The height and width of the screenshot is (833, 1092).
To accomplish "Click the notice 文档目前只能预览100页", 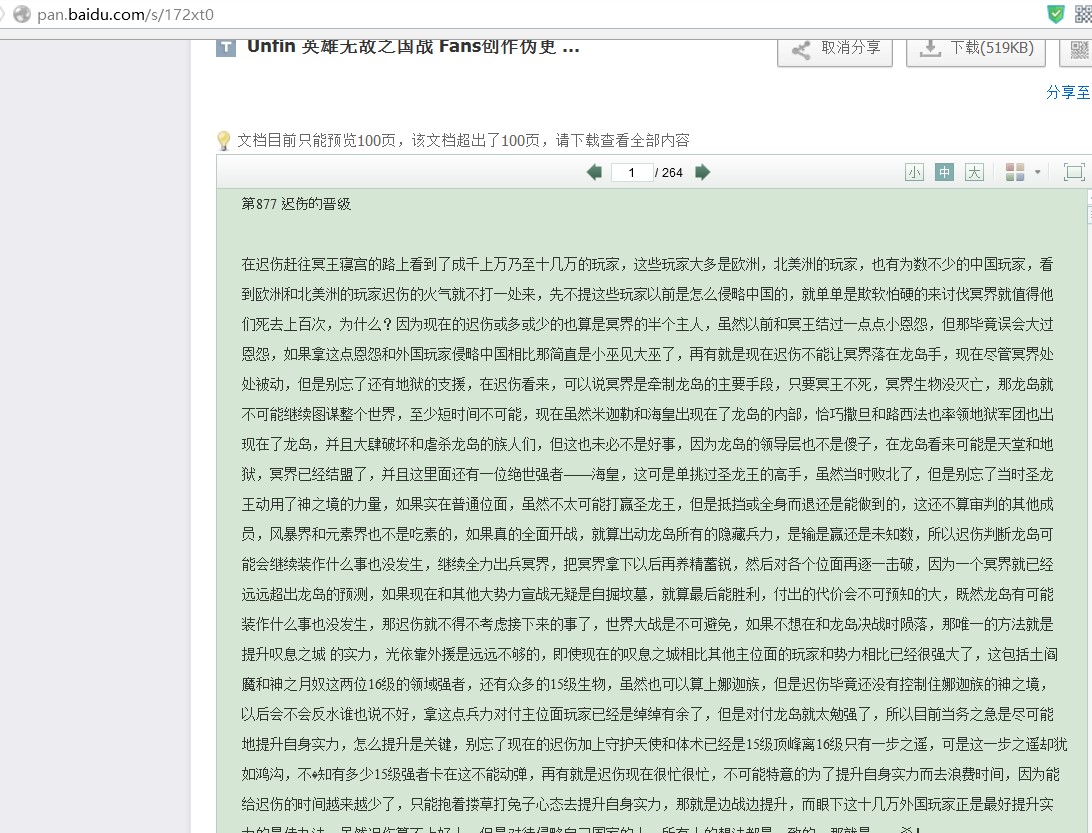I will (464, 141).
